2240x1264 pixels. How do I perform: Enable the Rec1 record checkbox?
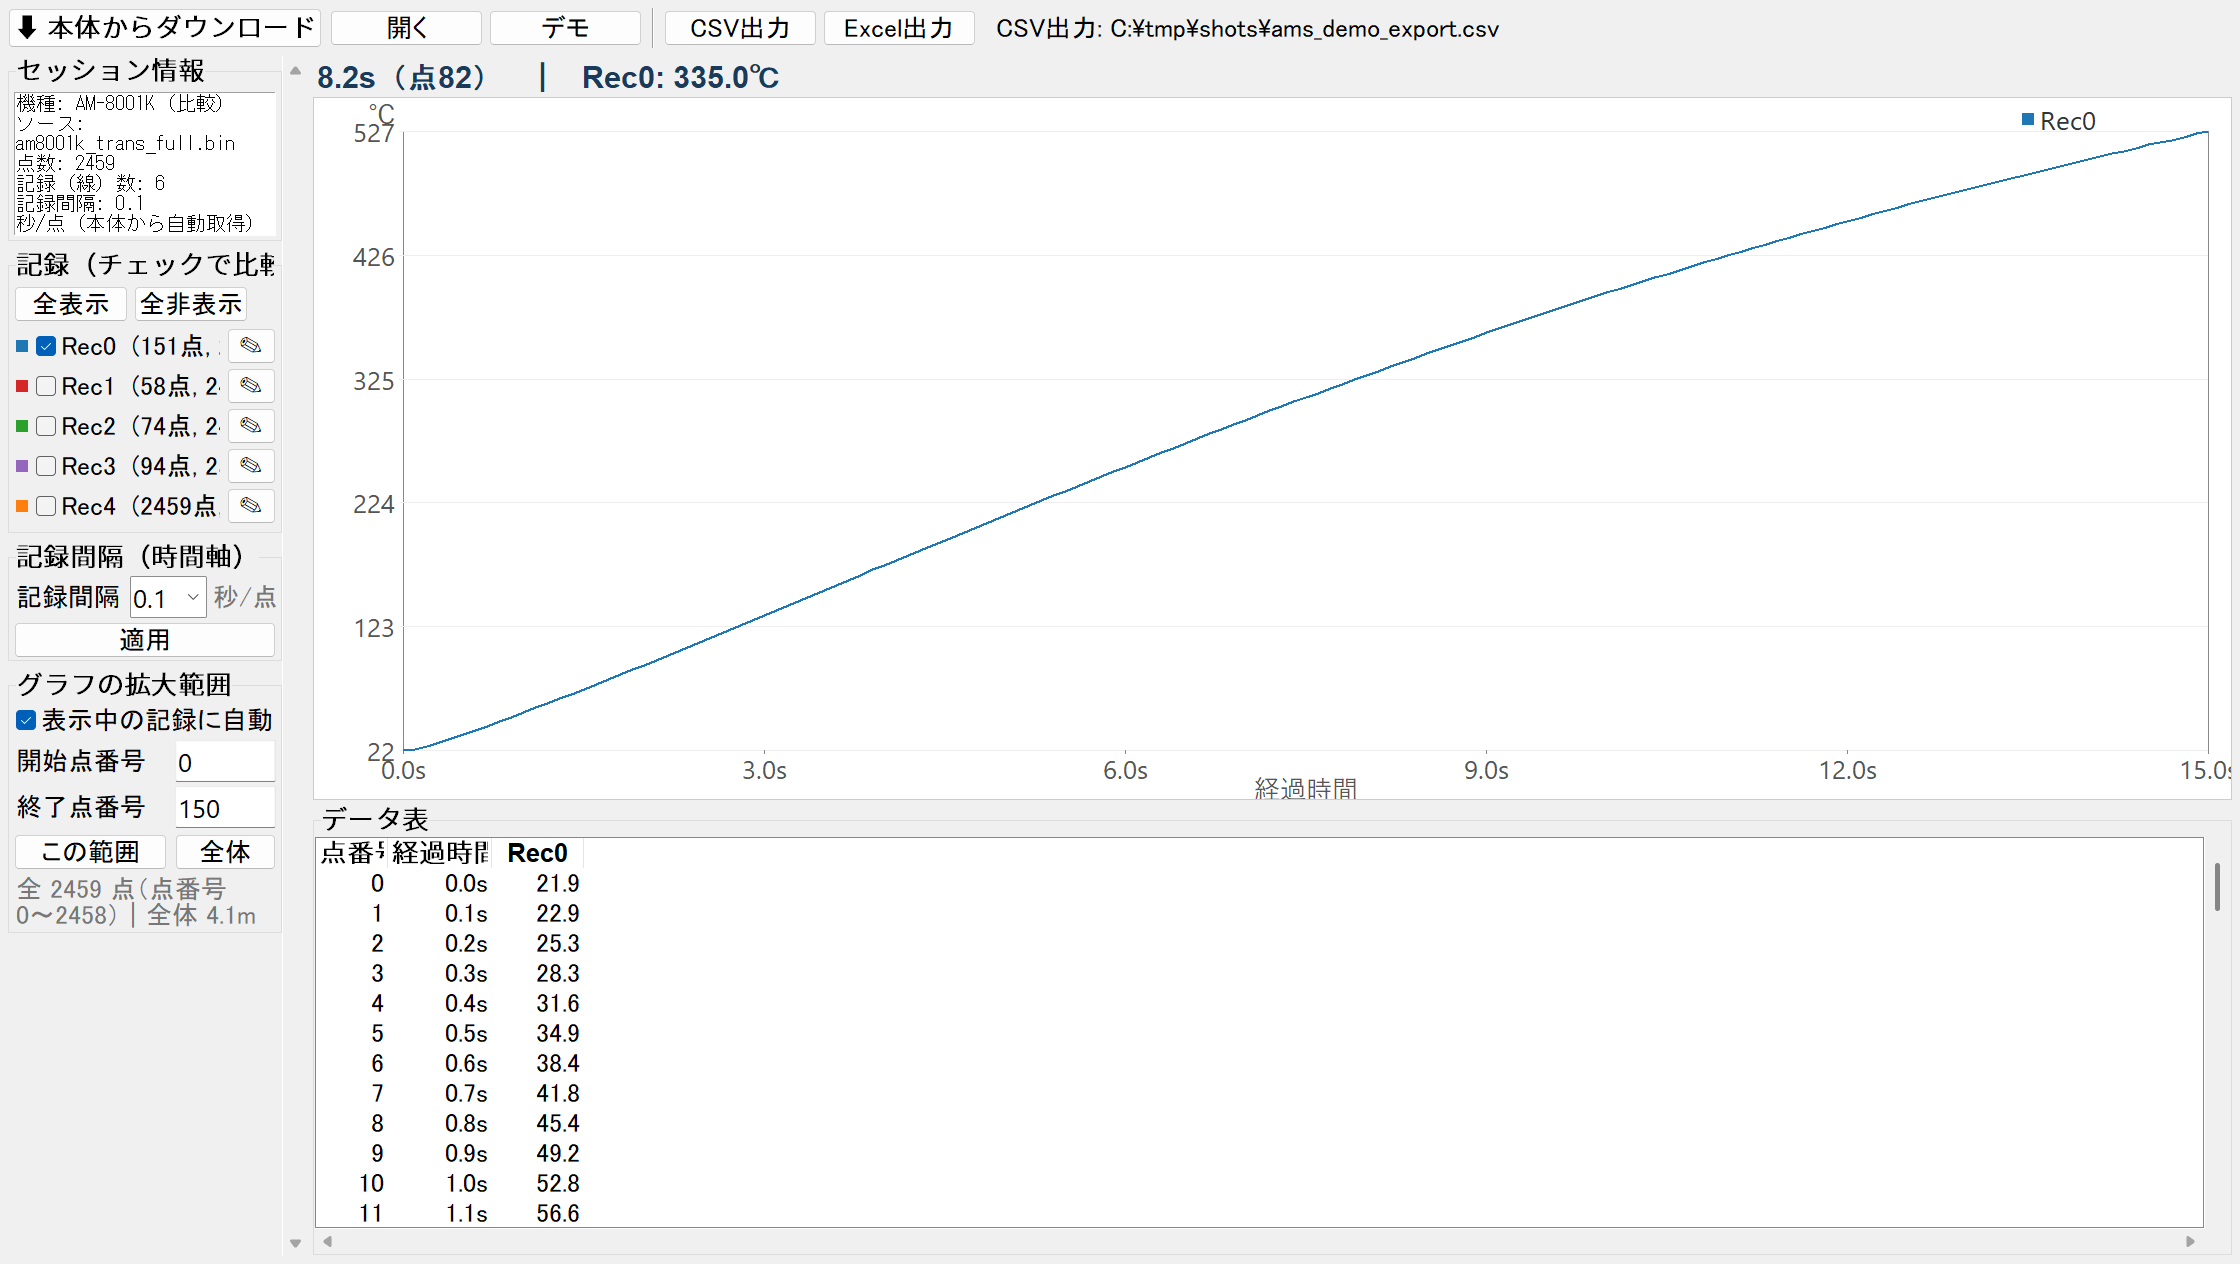(x=46, y=386)
